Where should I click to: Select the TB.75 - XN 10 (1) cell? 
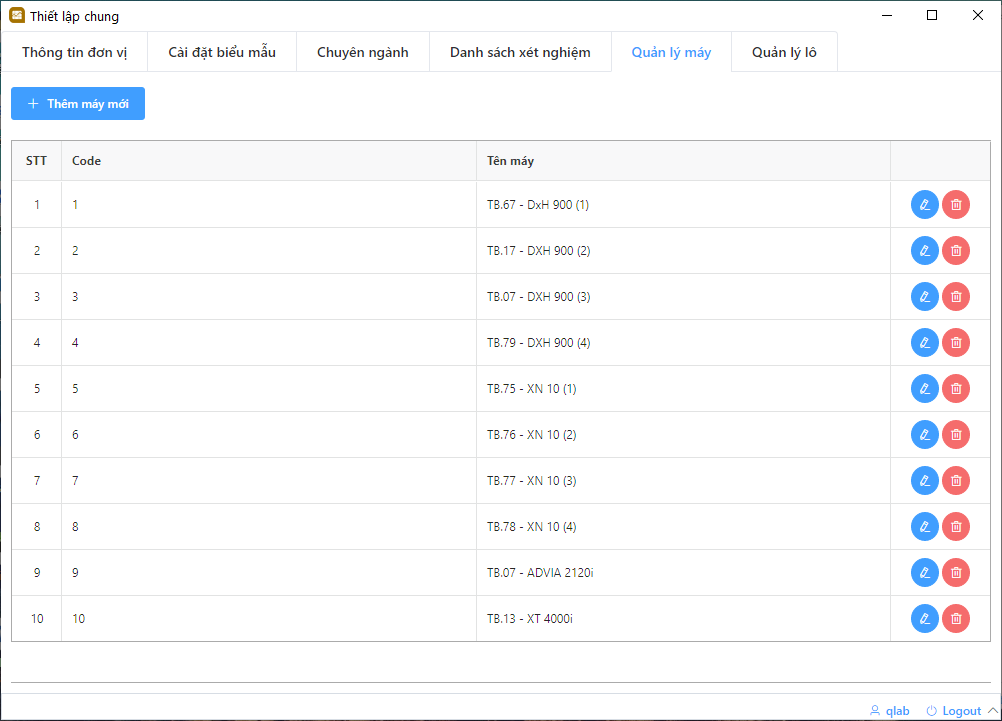(x=683, y=389)
